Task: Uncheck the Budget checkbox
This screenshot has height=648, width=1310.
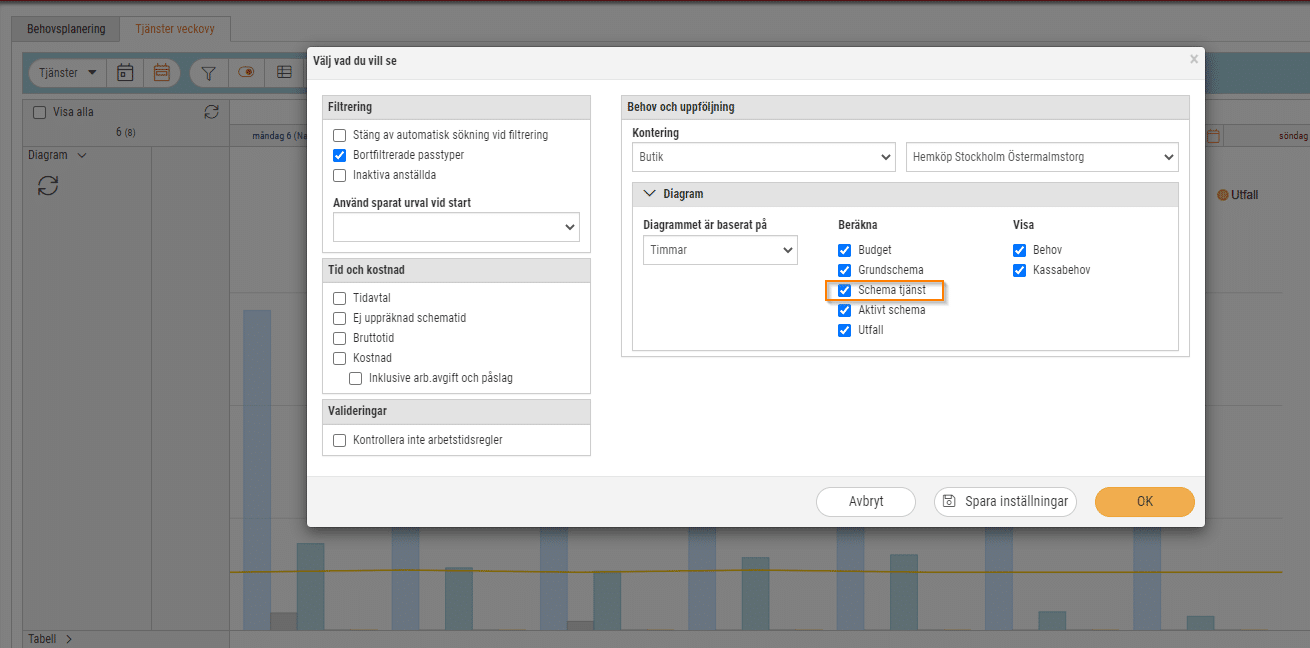Action: [845, 250]
